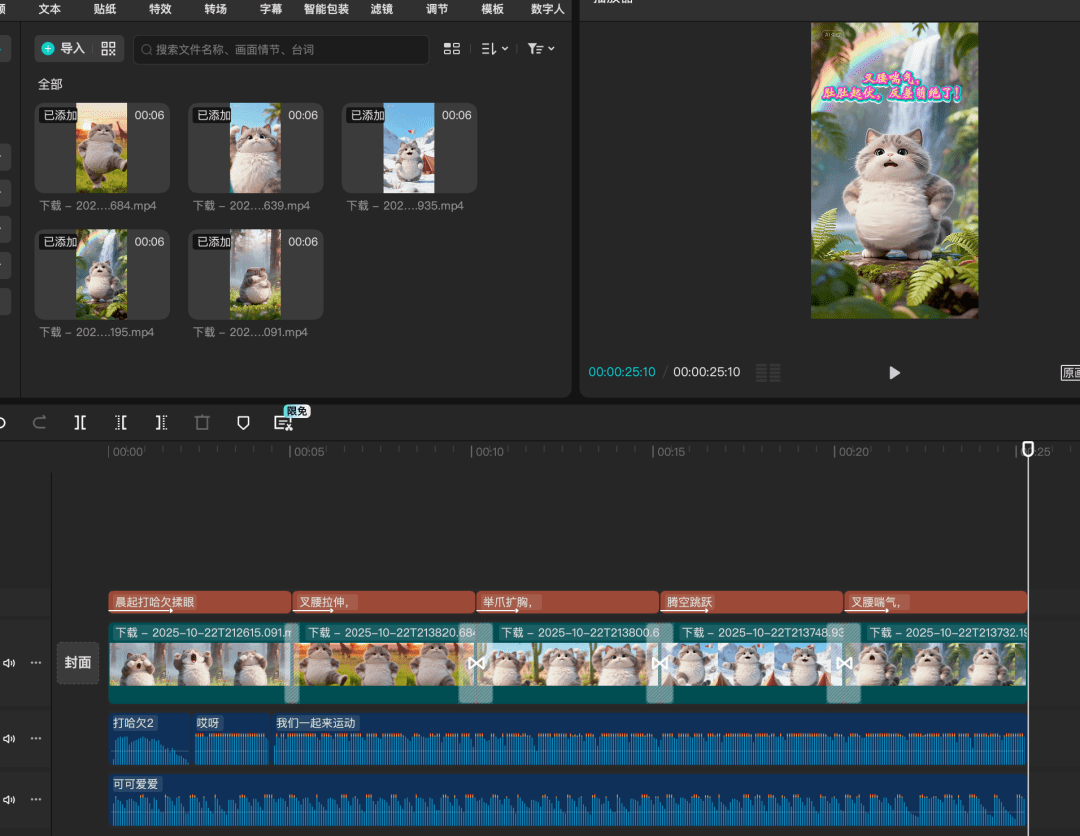Mute the 打哈欠2 audio track
1080x836 pixels.
(x=10, y=738)
